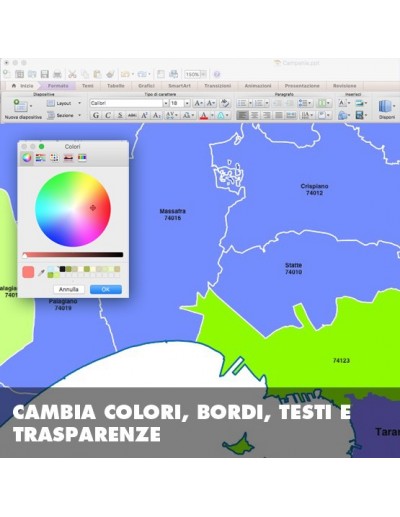
Task: Open the Disponi arrange button
Action: pyautogui.click(x=387, y=109)
